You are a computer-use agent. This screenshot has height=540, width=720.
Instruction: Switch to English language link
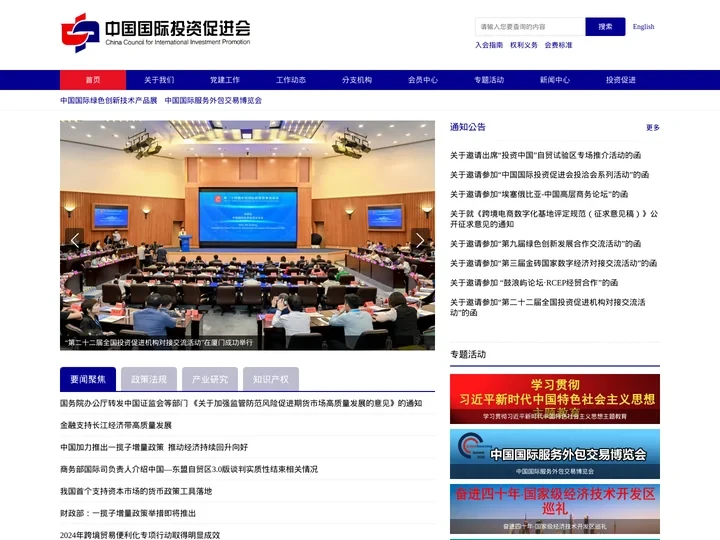click(643, 27)
